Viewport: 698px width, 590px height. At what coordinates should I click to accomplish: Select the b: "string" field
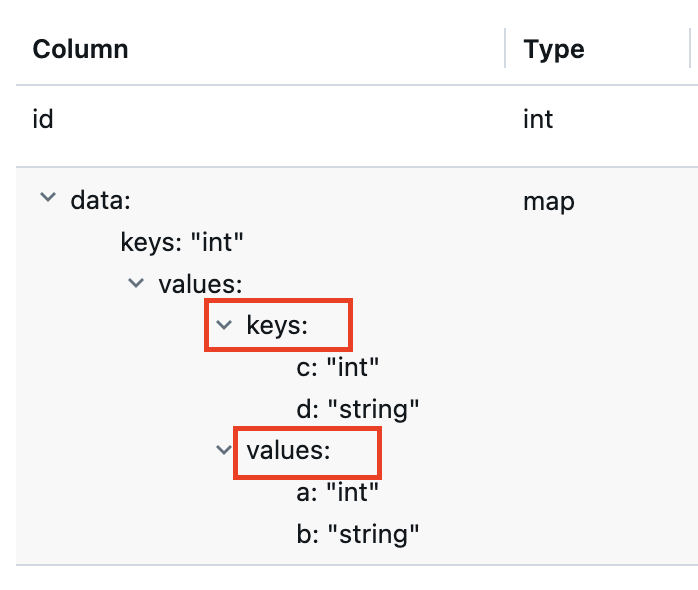pos(358,534)
